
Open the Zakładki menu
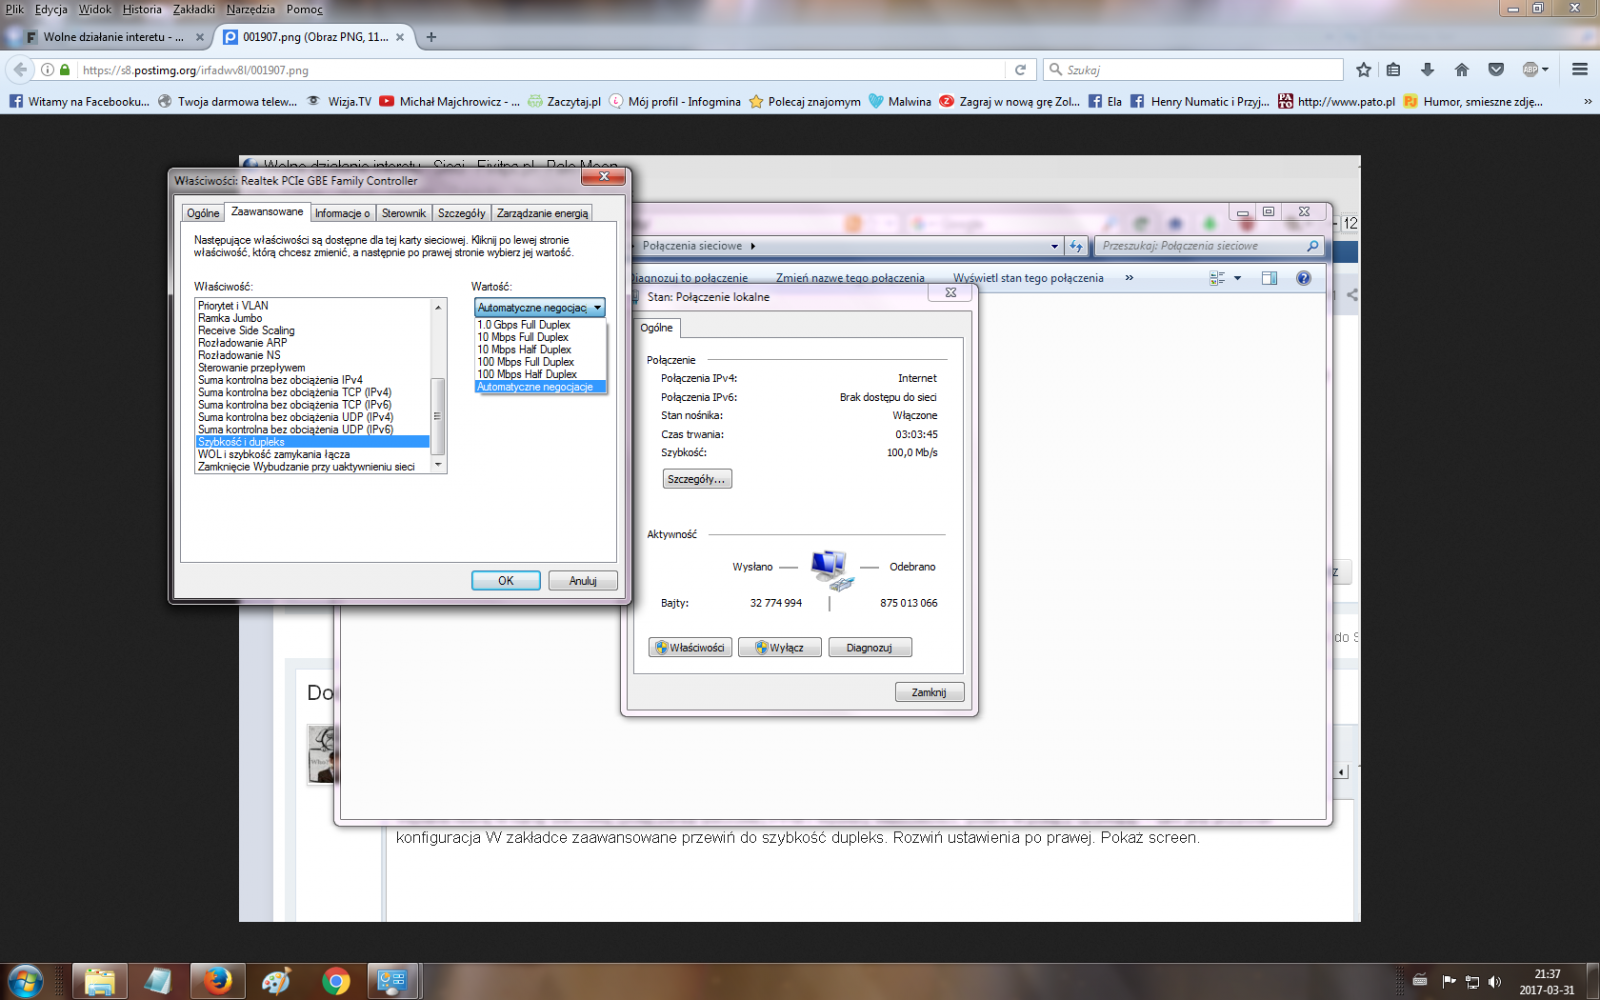[194, 9]
